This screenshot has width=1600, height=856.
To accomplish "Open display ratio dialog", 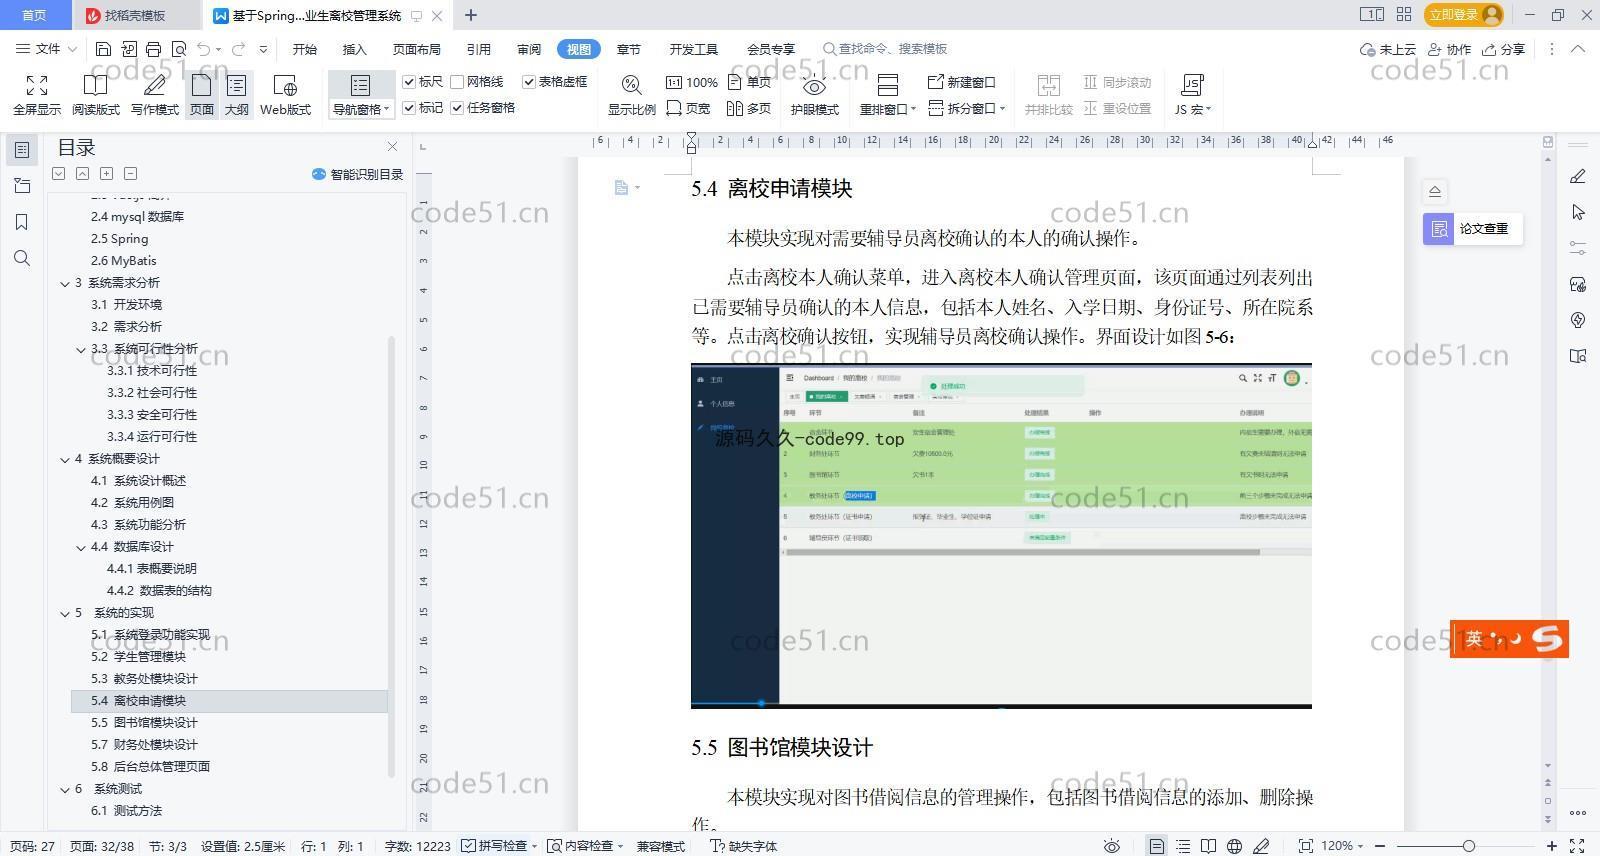I will [x=631, y=95].
